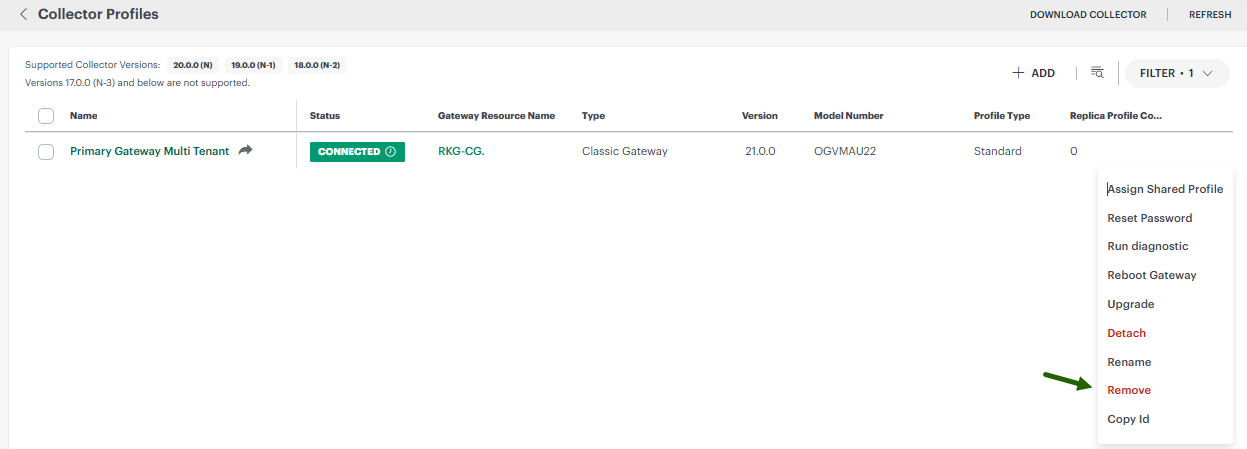Choose Copy Id menu entry
1247x449 pixels.
click(x=1128, y=419)
